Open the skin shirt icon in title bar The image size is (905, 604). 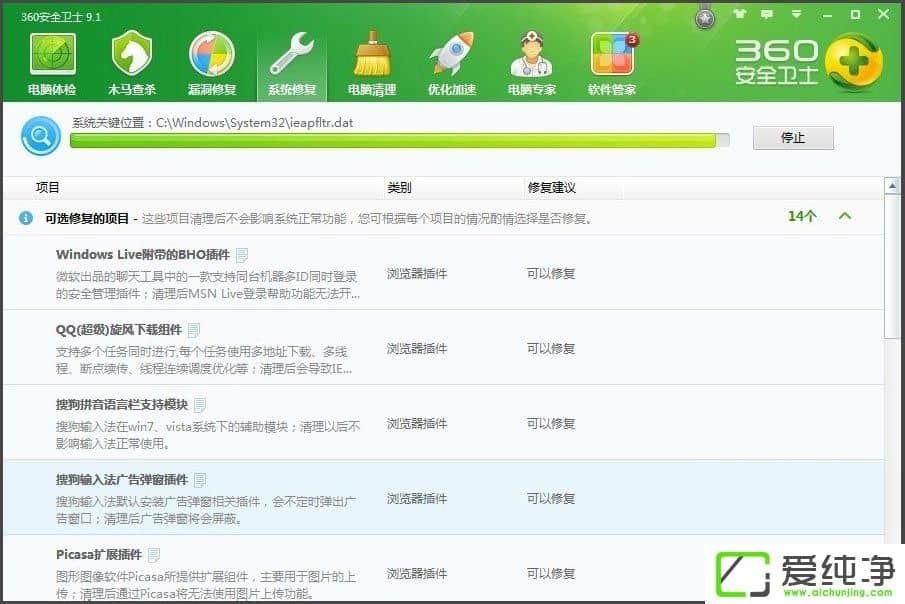[x=739, y=14]
